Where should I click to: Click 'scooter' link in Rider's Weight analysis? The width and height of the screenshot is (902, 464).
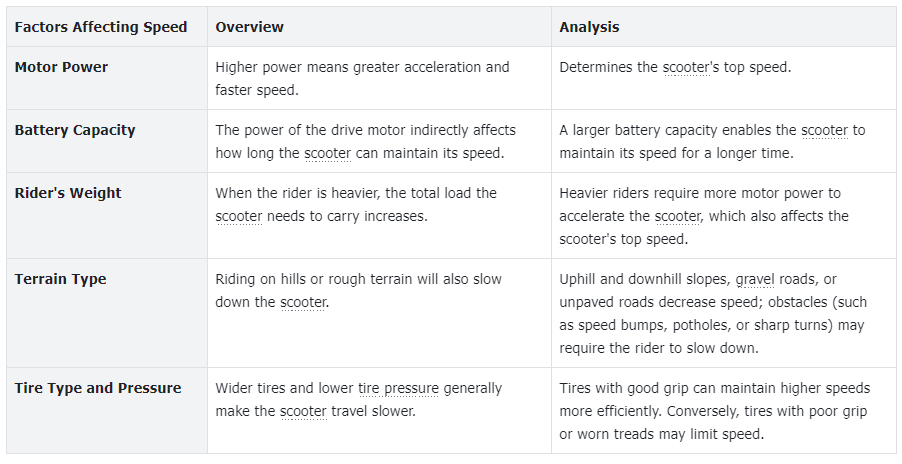678,217
